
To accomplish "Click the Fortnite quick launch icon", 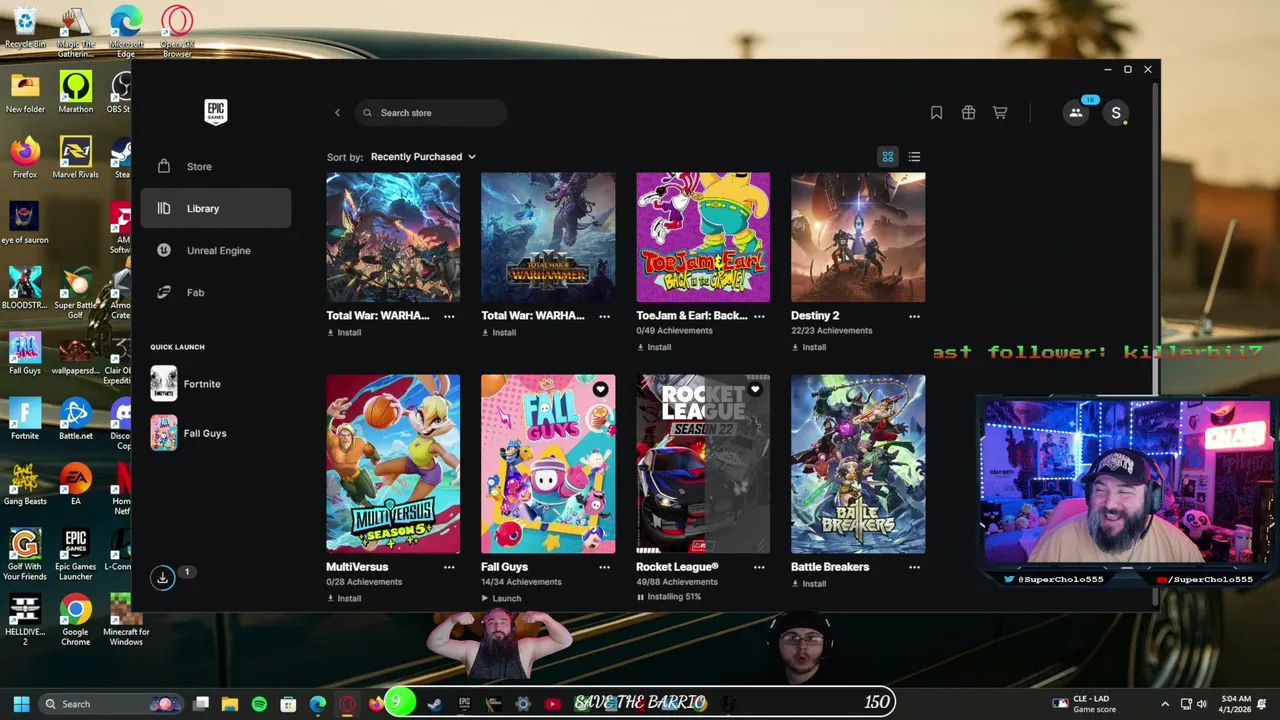I will [x=164, y=384].
